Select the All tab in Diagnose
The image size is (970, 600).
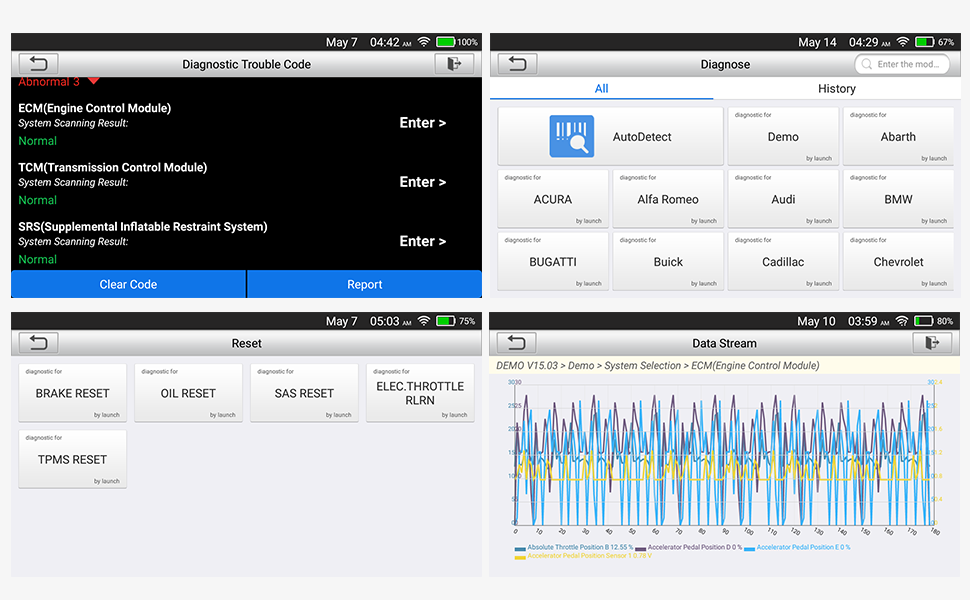point(601,89)
